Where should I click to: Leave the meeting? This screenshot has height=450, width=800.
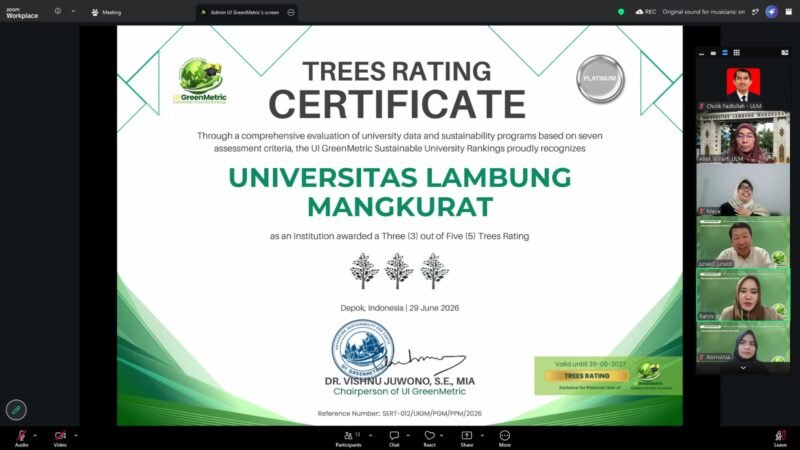click(x=780, y=438)
